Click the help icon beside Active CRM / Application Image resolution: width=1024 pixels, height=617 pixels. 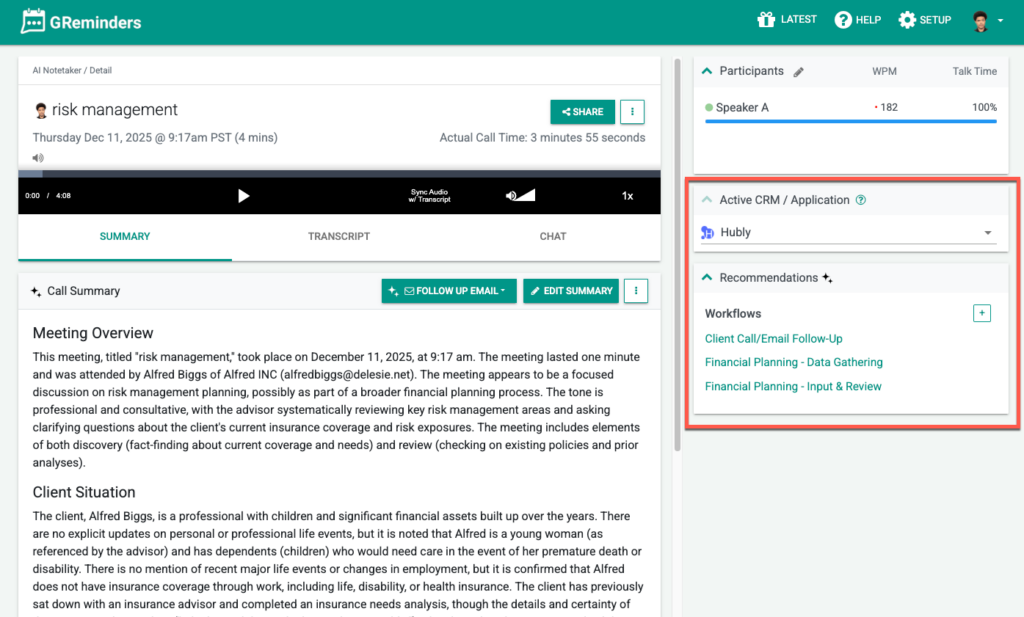tap(861, 200)
